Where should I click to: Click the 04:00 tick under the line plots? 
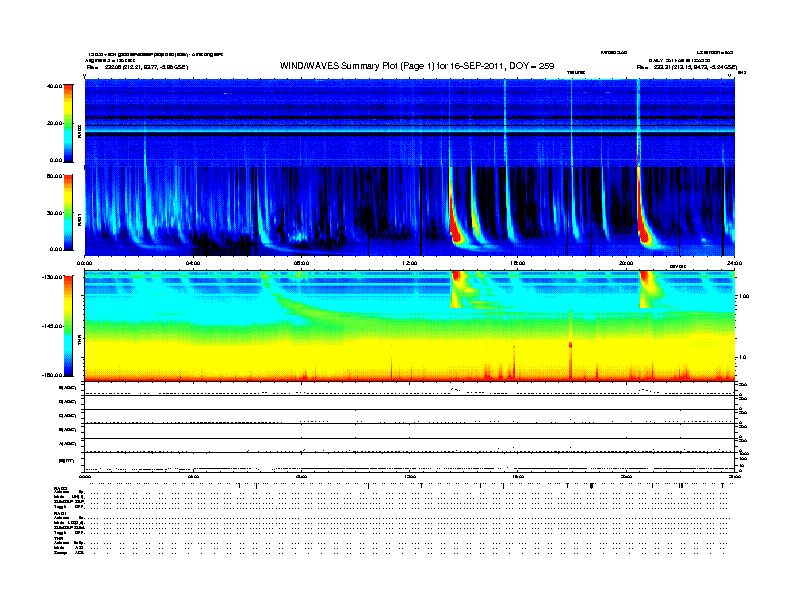point(193,476)
